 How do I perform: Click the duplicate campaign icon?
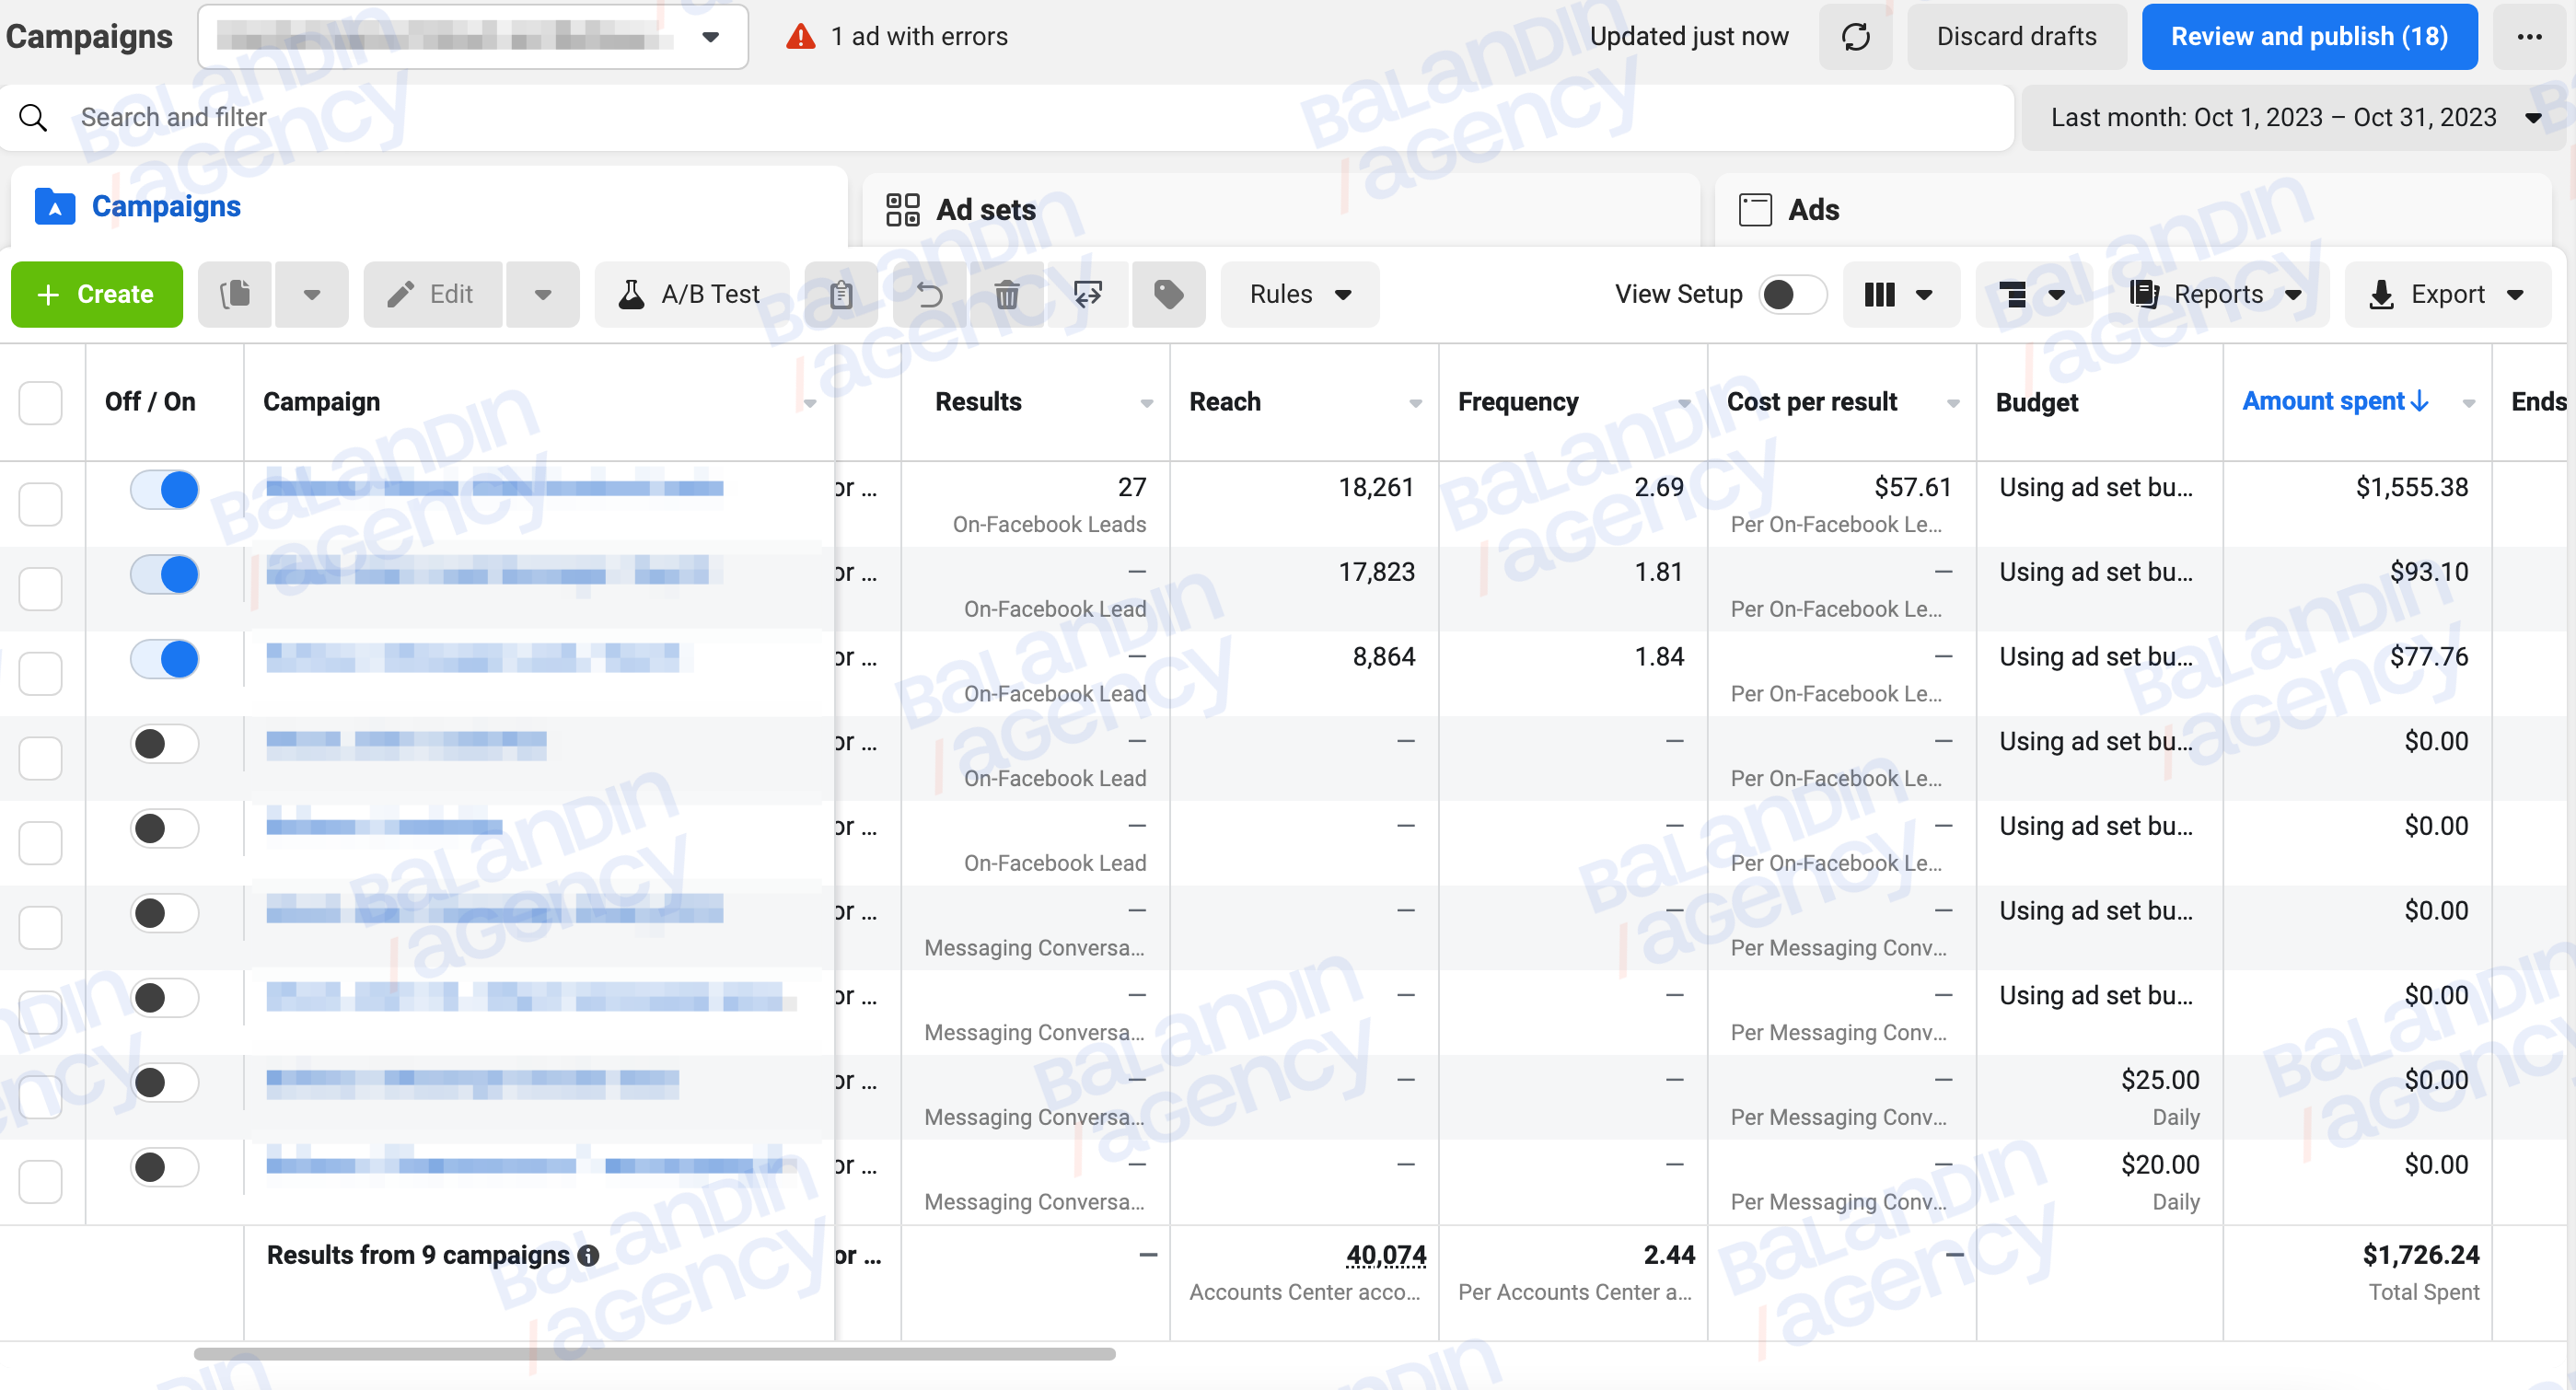coord(235,294)
